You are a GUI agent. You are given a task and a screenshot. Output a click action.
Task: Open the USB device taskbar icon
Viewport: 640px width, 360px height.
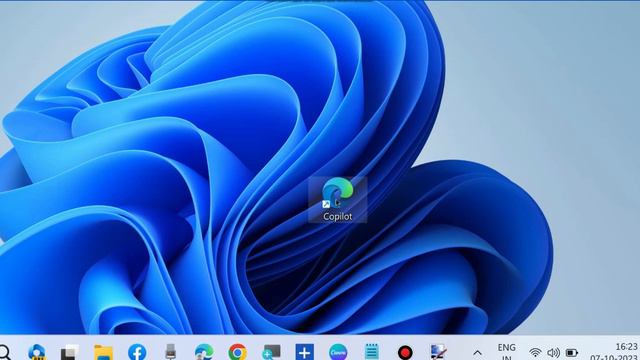click(171, 352)
